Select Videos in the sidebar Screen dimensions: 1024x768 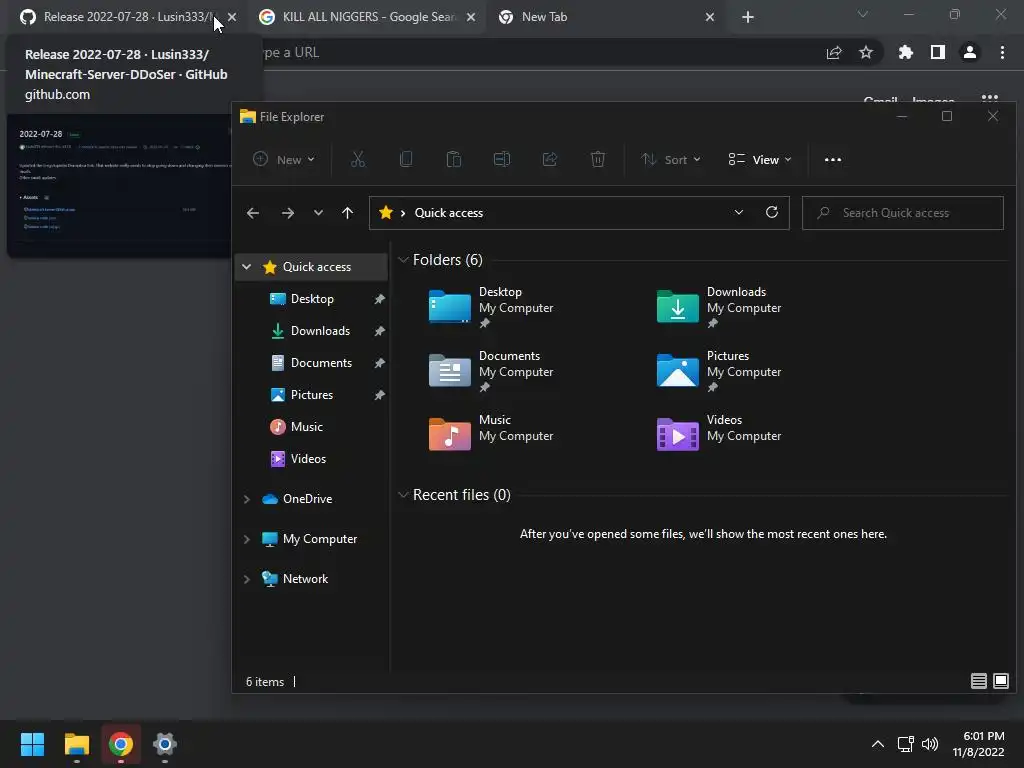pyautogui.click(x=308, y=459)
